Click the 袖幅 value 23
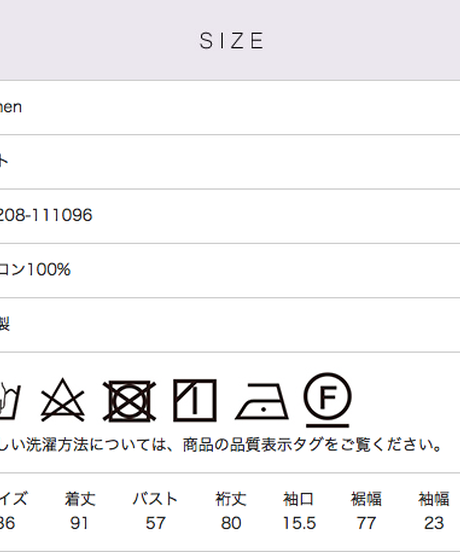This screenshot has width=460, height=552. [x=434, y=523]
